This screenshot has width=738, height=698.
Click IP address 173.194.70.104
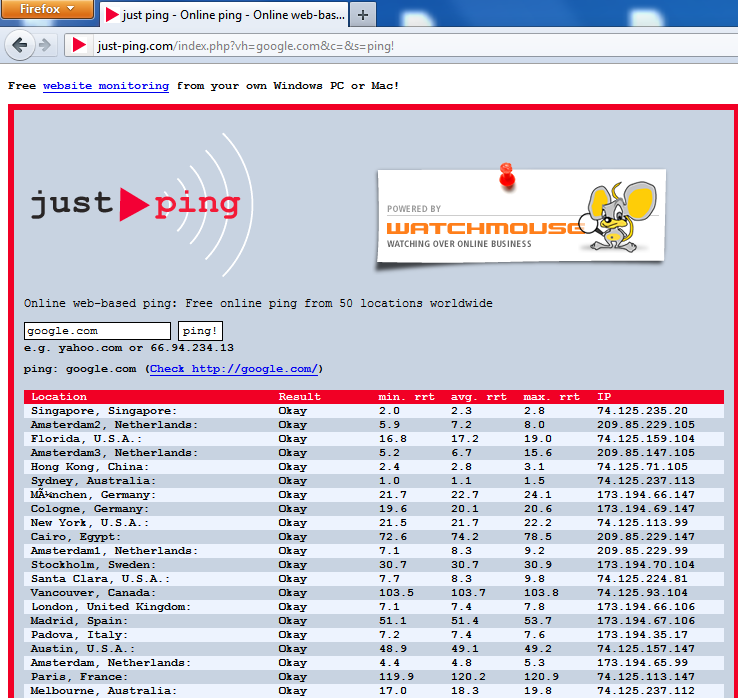(646, 565)
